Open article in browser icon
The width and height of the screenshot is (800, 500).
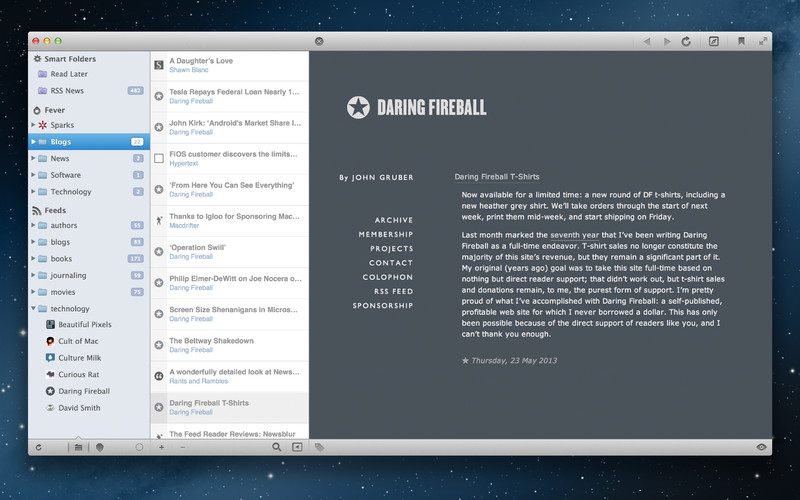pyautogui.click(x=714, y=41)
